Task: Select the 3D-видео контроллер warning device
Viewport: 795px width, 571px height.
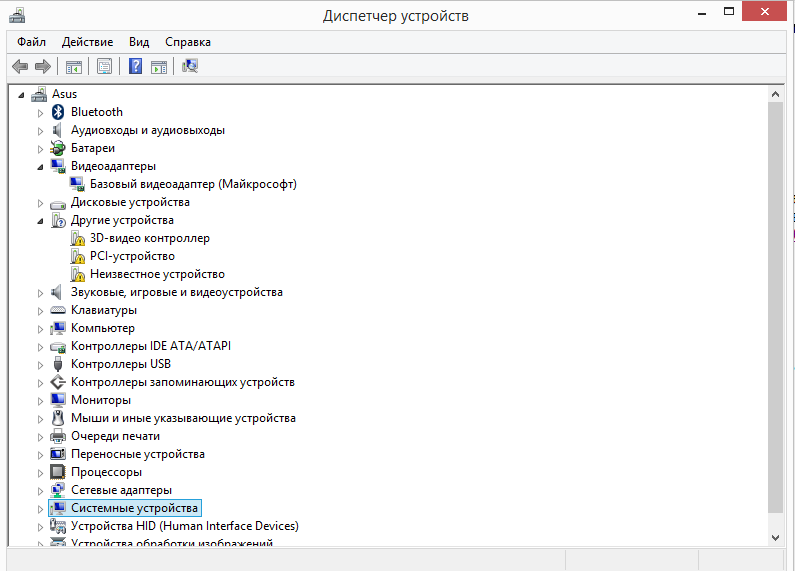Action: tap(149, 238)
